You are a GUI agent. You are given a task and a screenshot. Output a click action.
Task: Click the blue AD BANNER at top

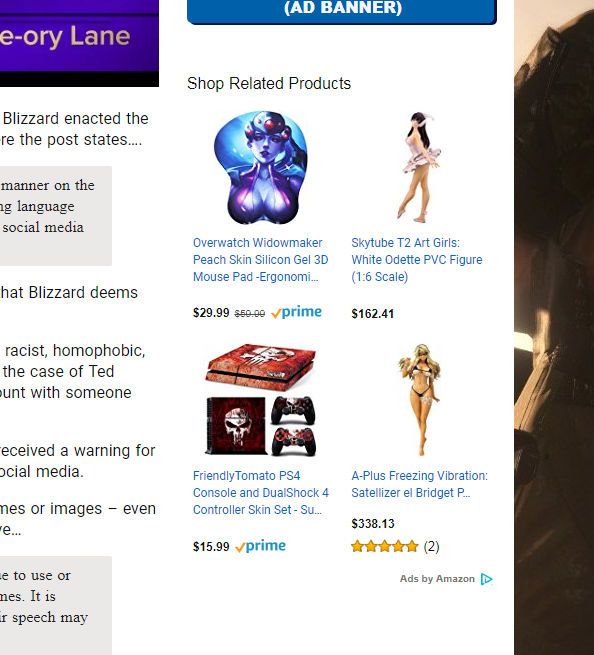(342, 12)
